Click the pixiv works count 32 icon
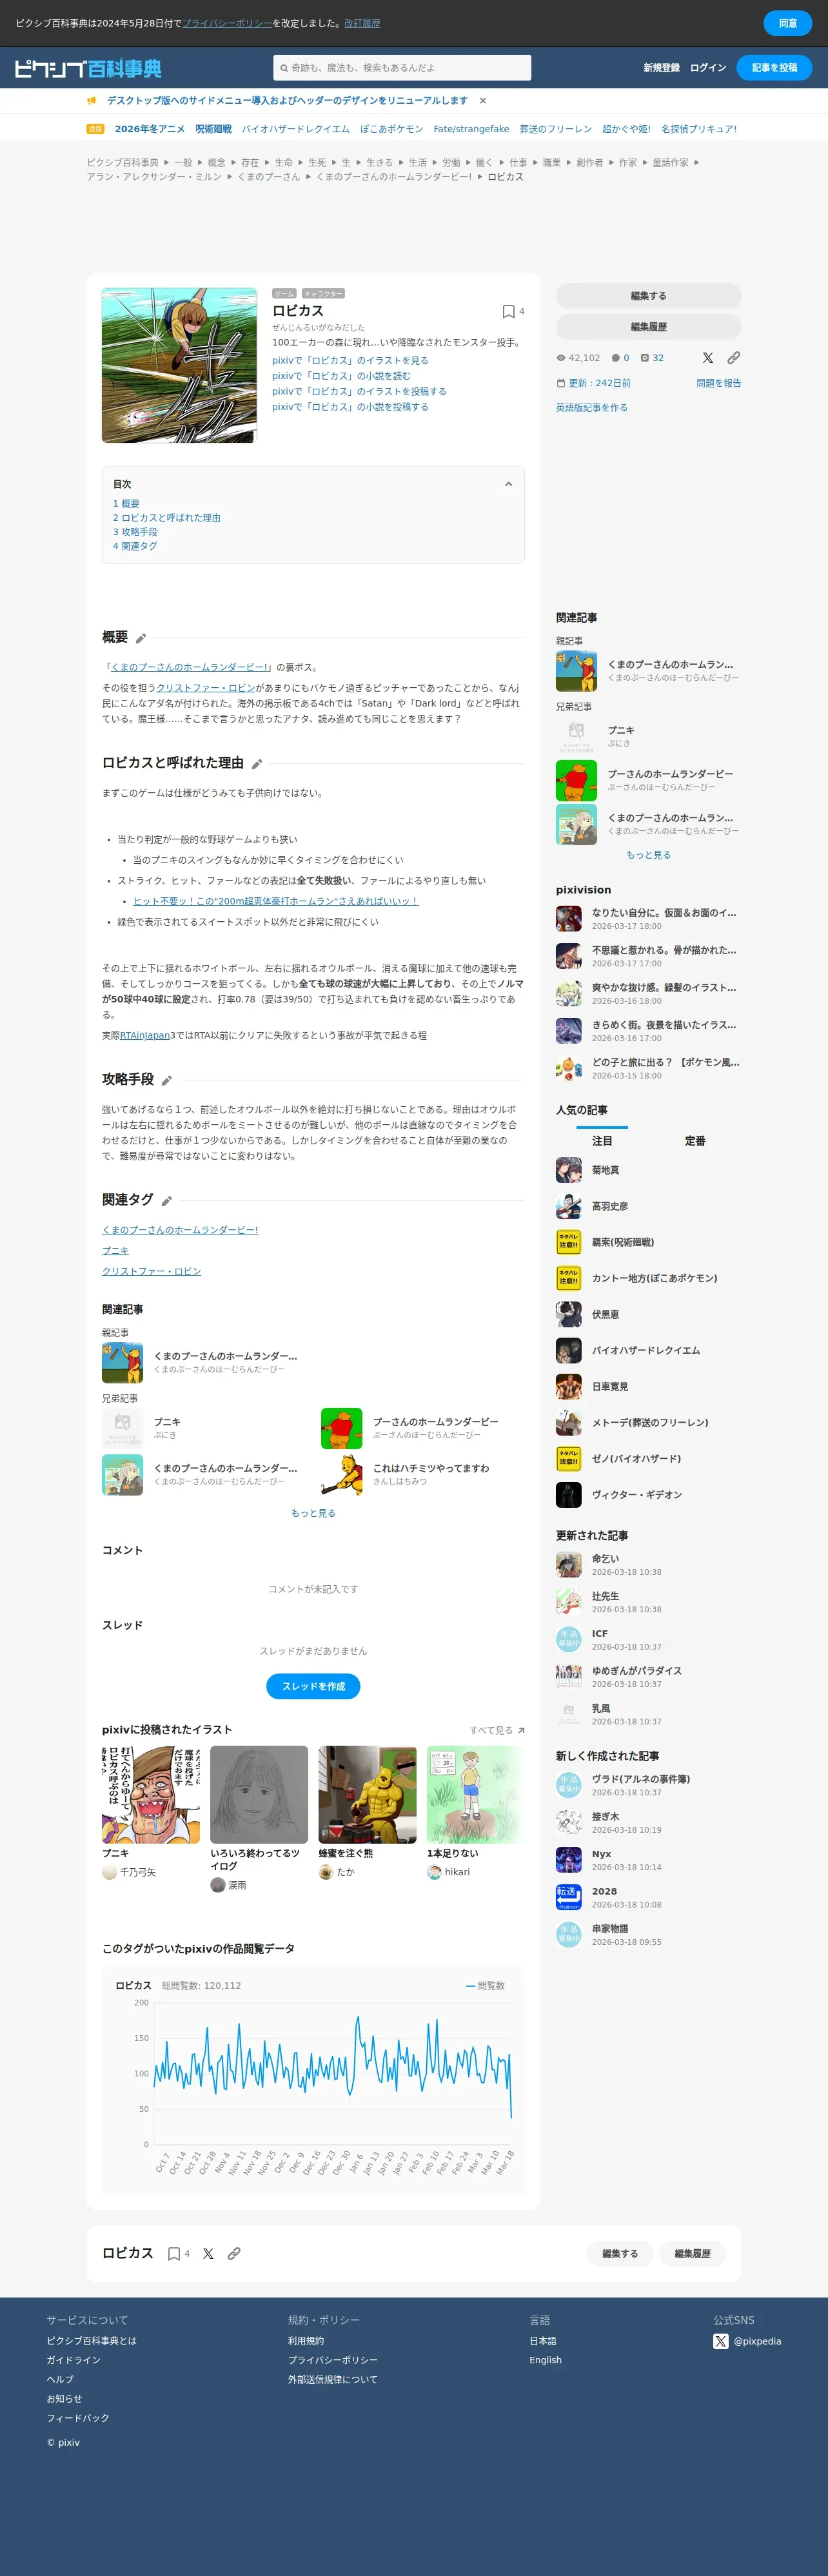Image resolution: width=828 pixels, height=2576 pixels. pyautogui.click(x=645, y=358)
